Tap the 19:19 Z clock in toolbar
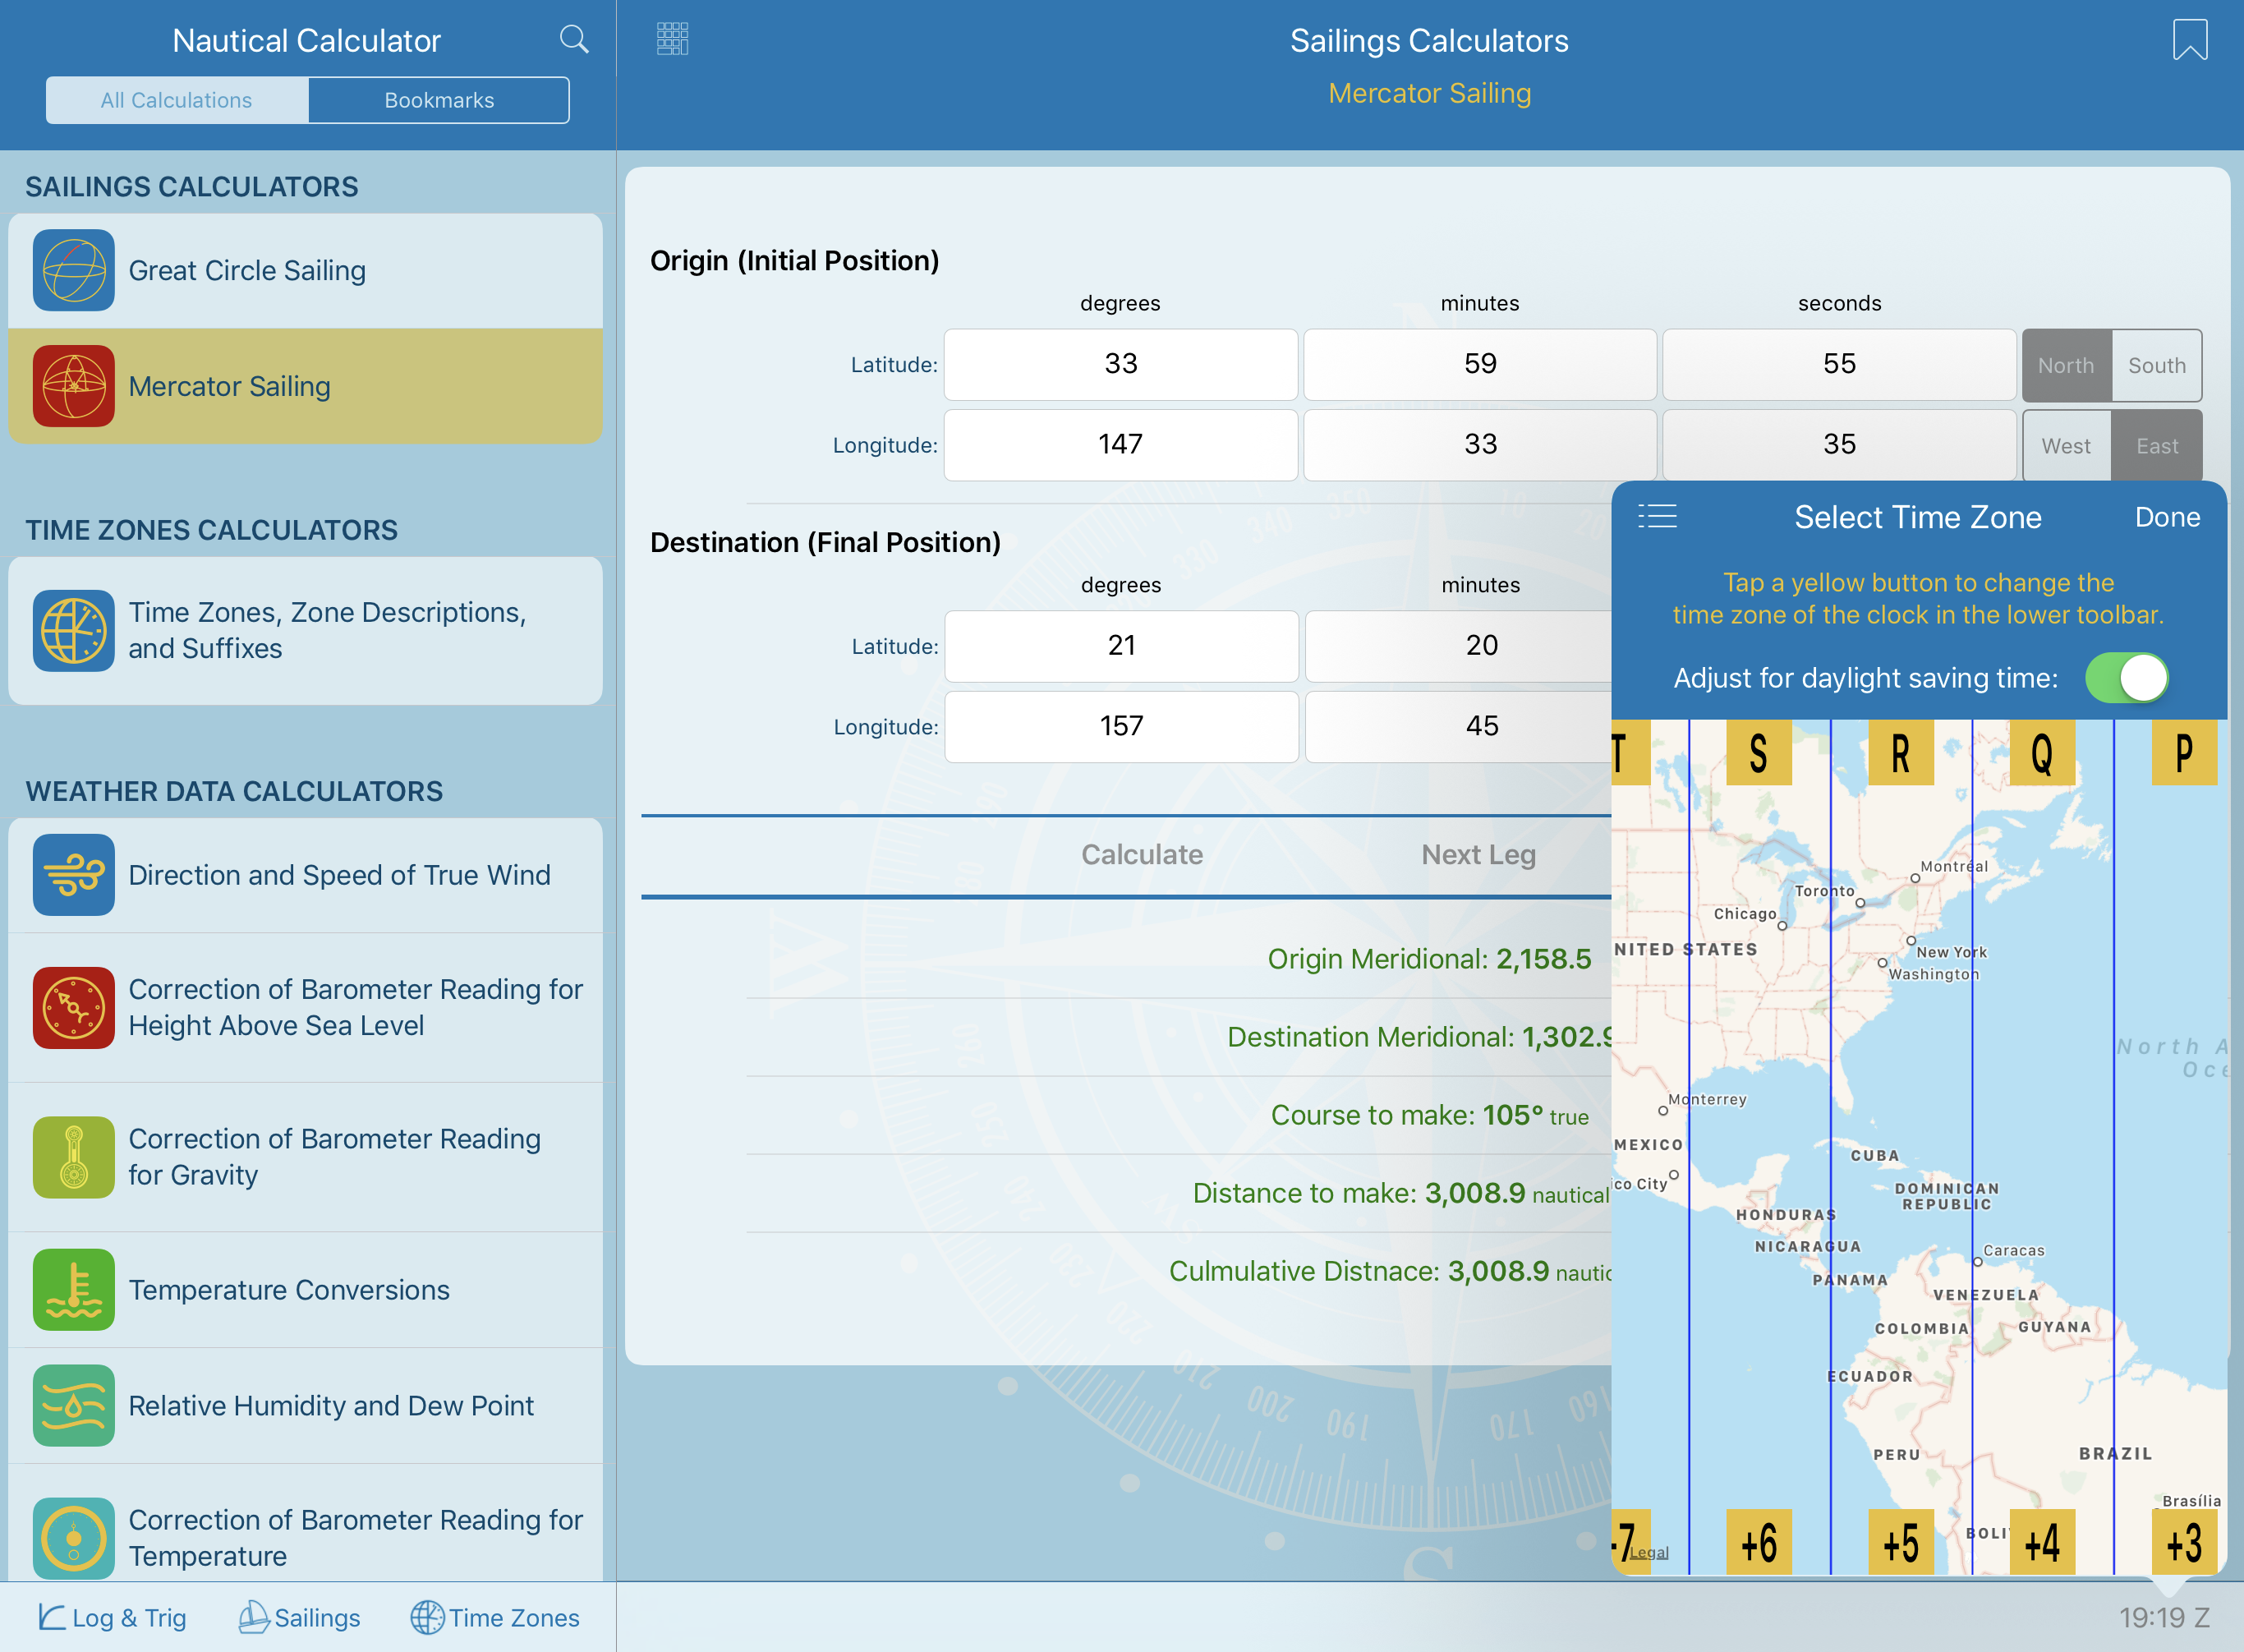The image size is (2244, 1652). [2164, 1617]
